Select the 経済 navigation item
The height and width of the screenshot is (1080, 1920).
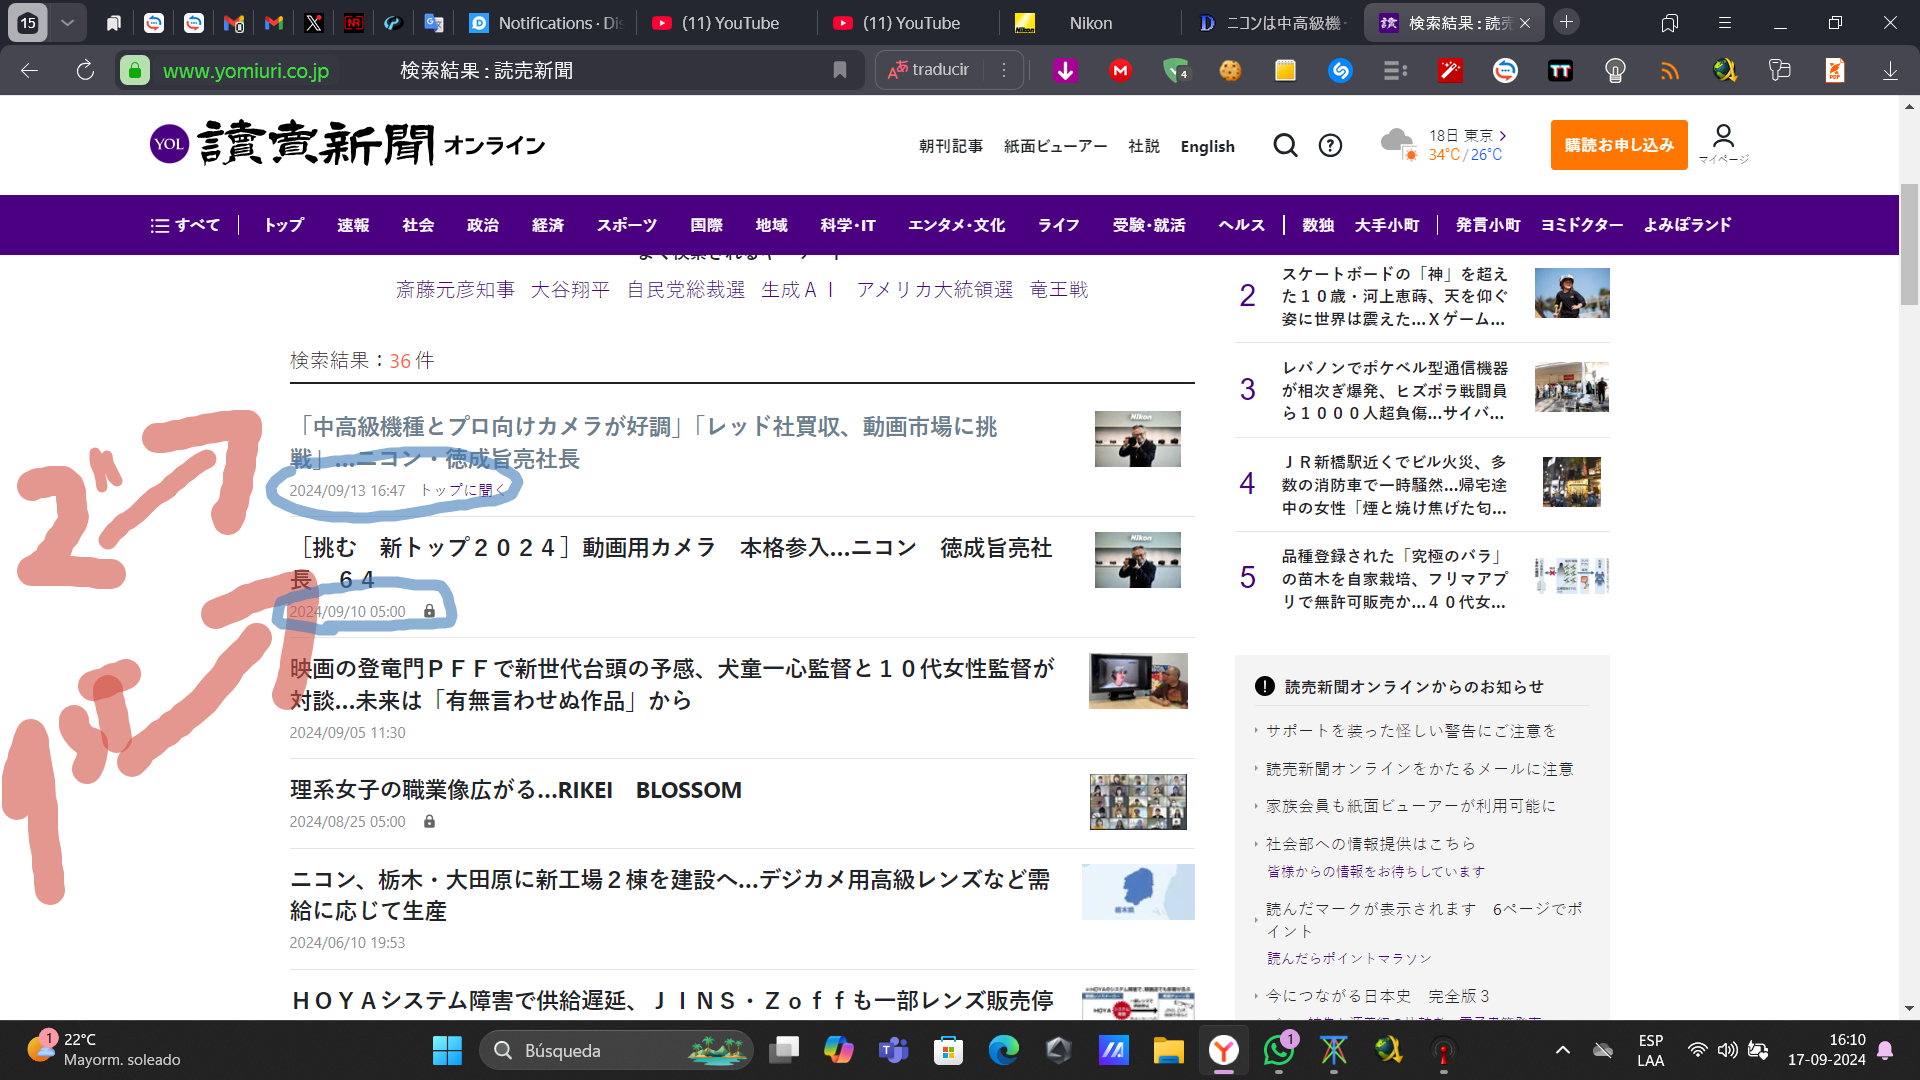pyautogui.click(x=548, y=225)
